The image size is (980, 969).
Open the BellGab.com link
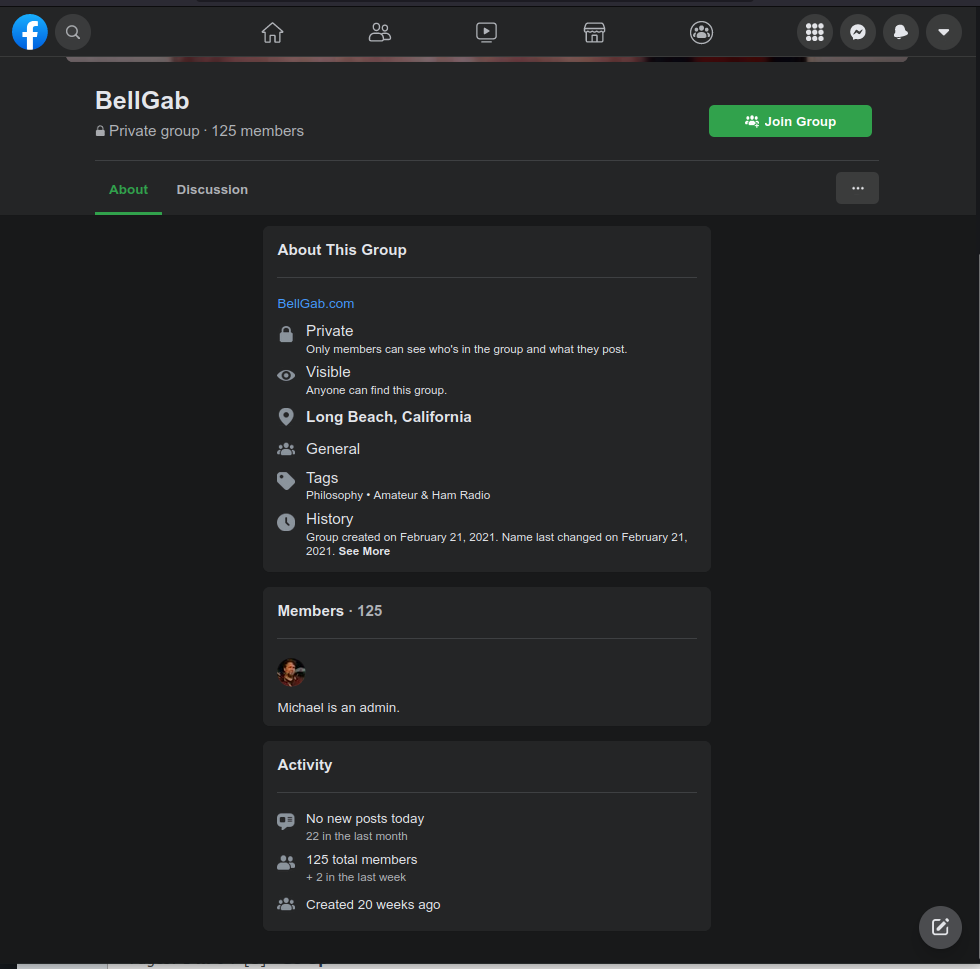click(316, 303)
